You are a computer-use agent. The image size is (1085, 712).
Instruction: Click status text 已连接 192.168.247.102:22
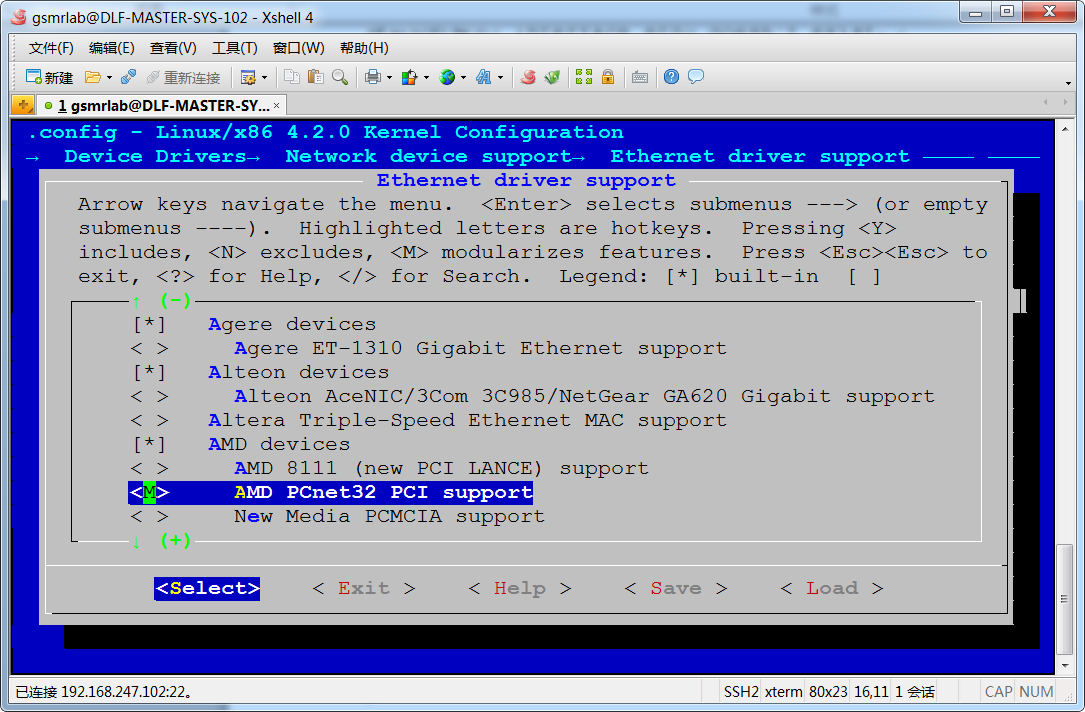[104, 691]
